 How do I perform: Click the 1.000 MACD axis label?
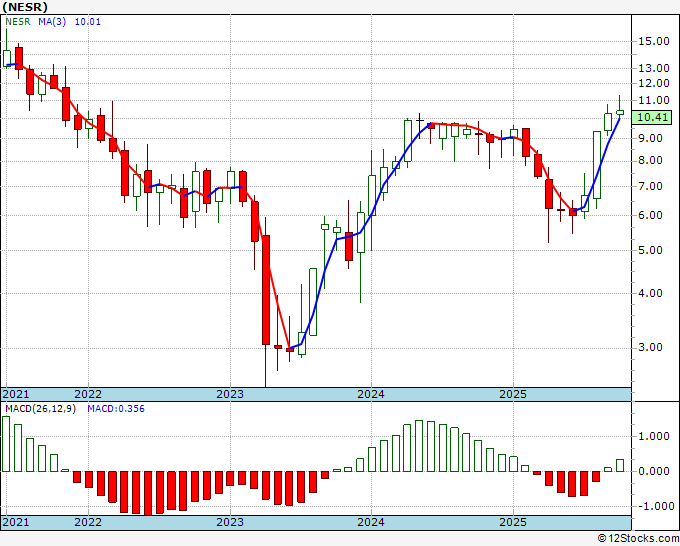point(653,437)
